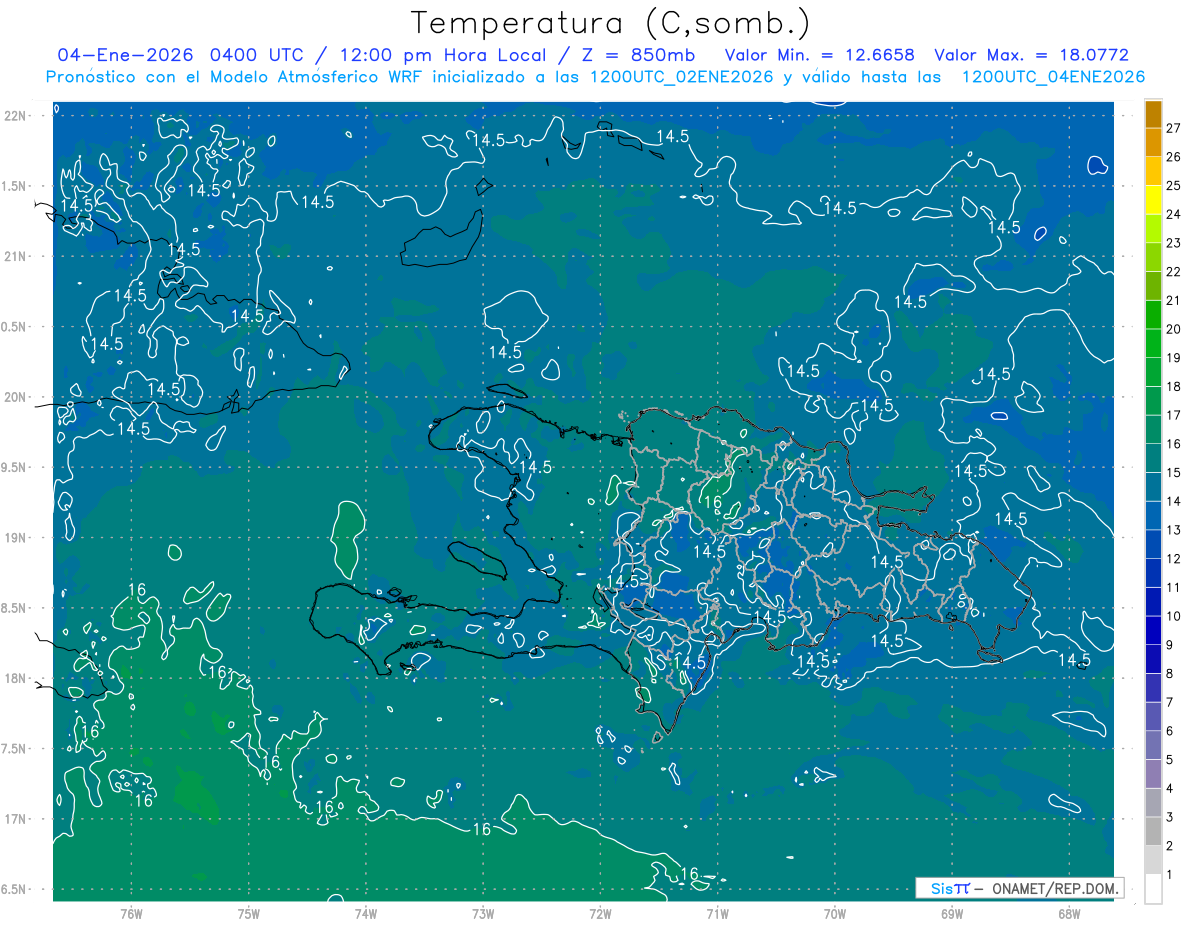Click legend value "2" on color scale

coord(1169,846)
